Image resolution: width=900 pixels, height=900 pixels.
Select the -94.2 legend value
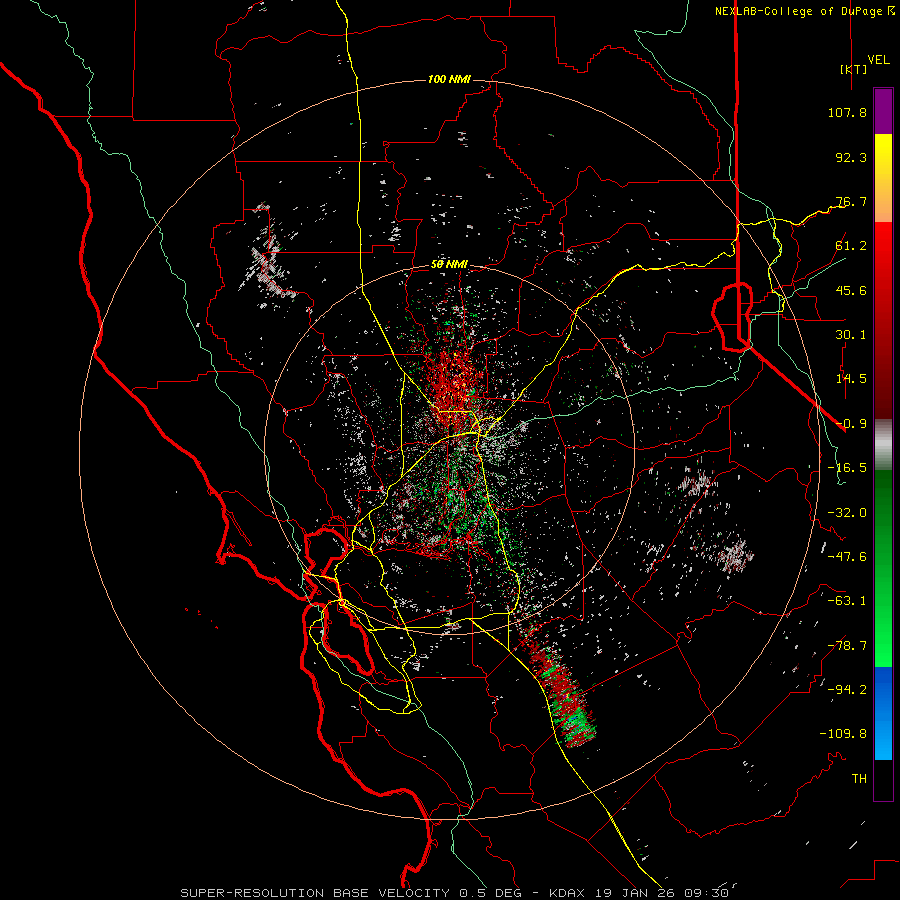(847, 690)
